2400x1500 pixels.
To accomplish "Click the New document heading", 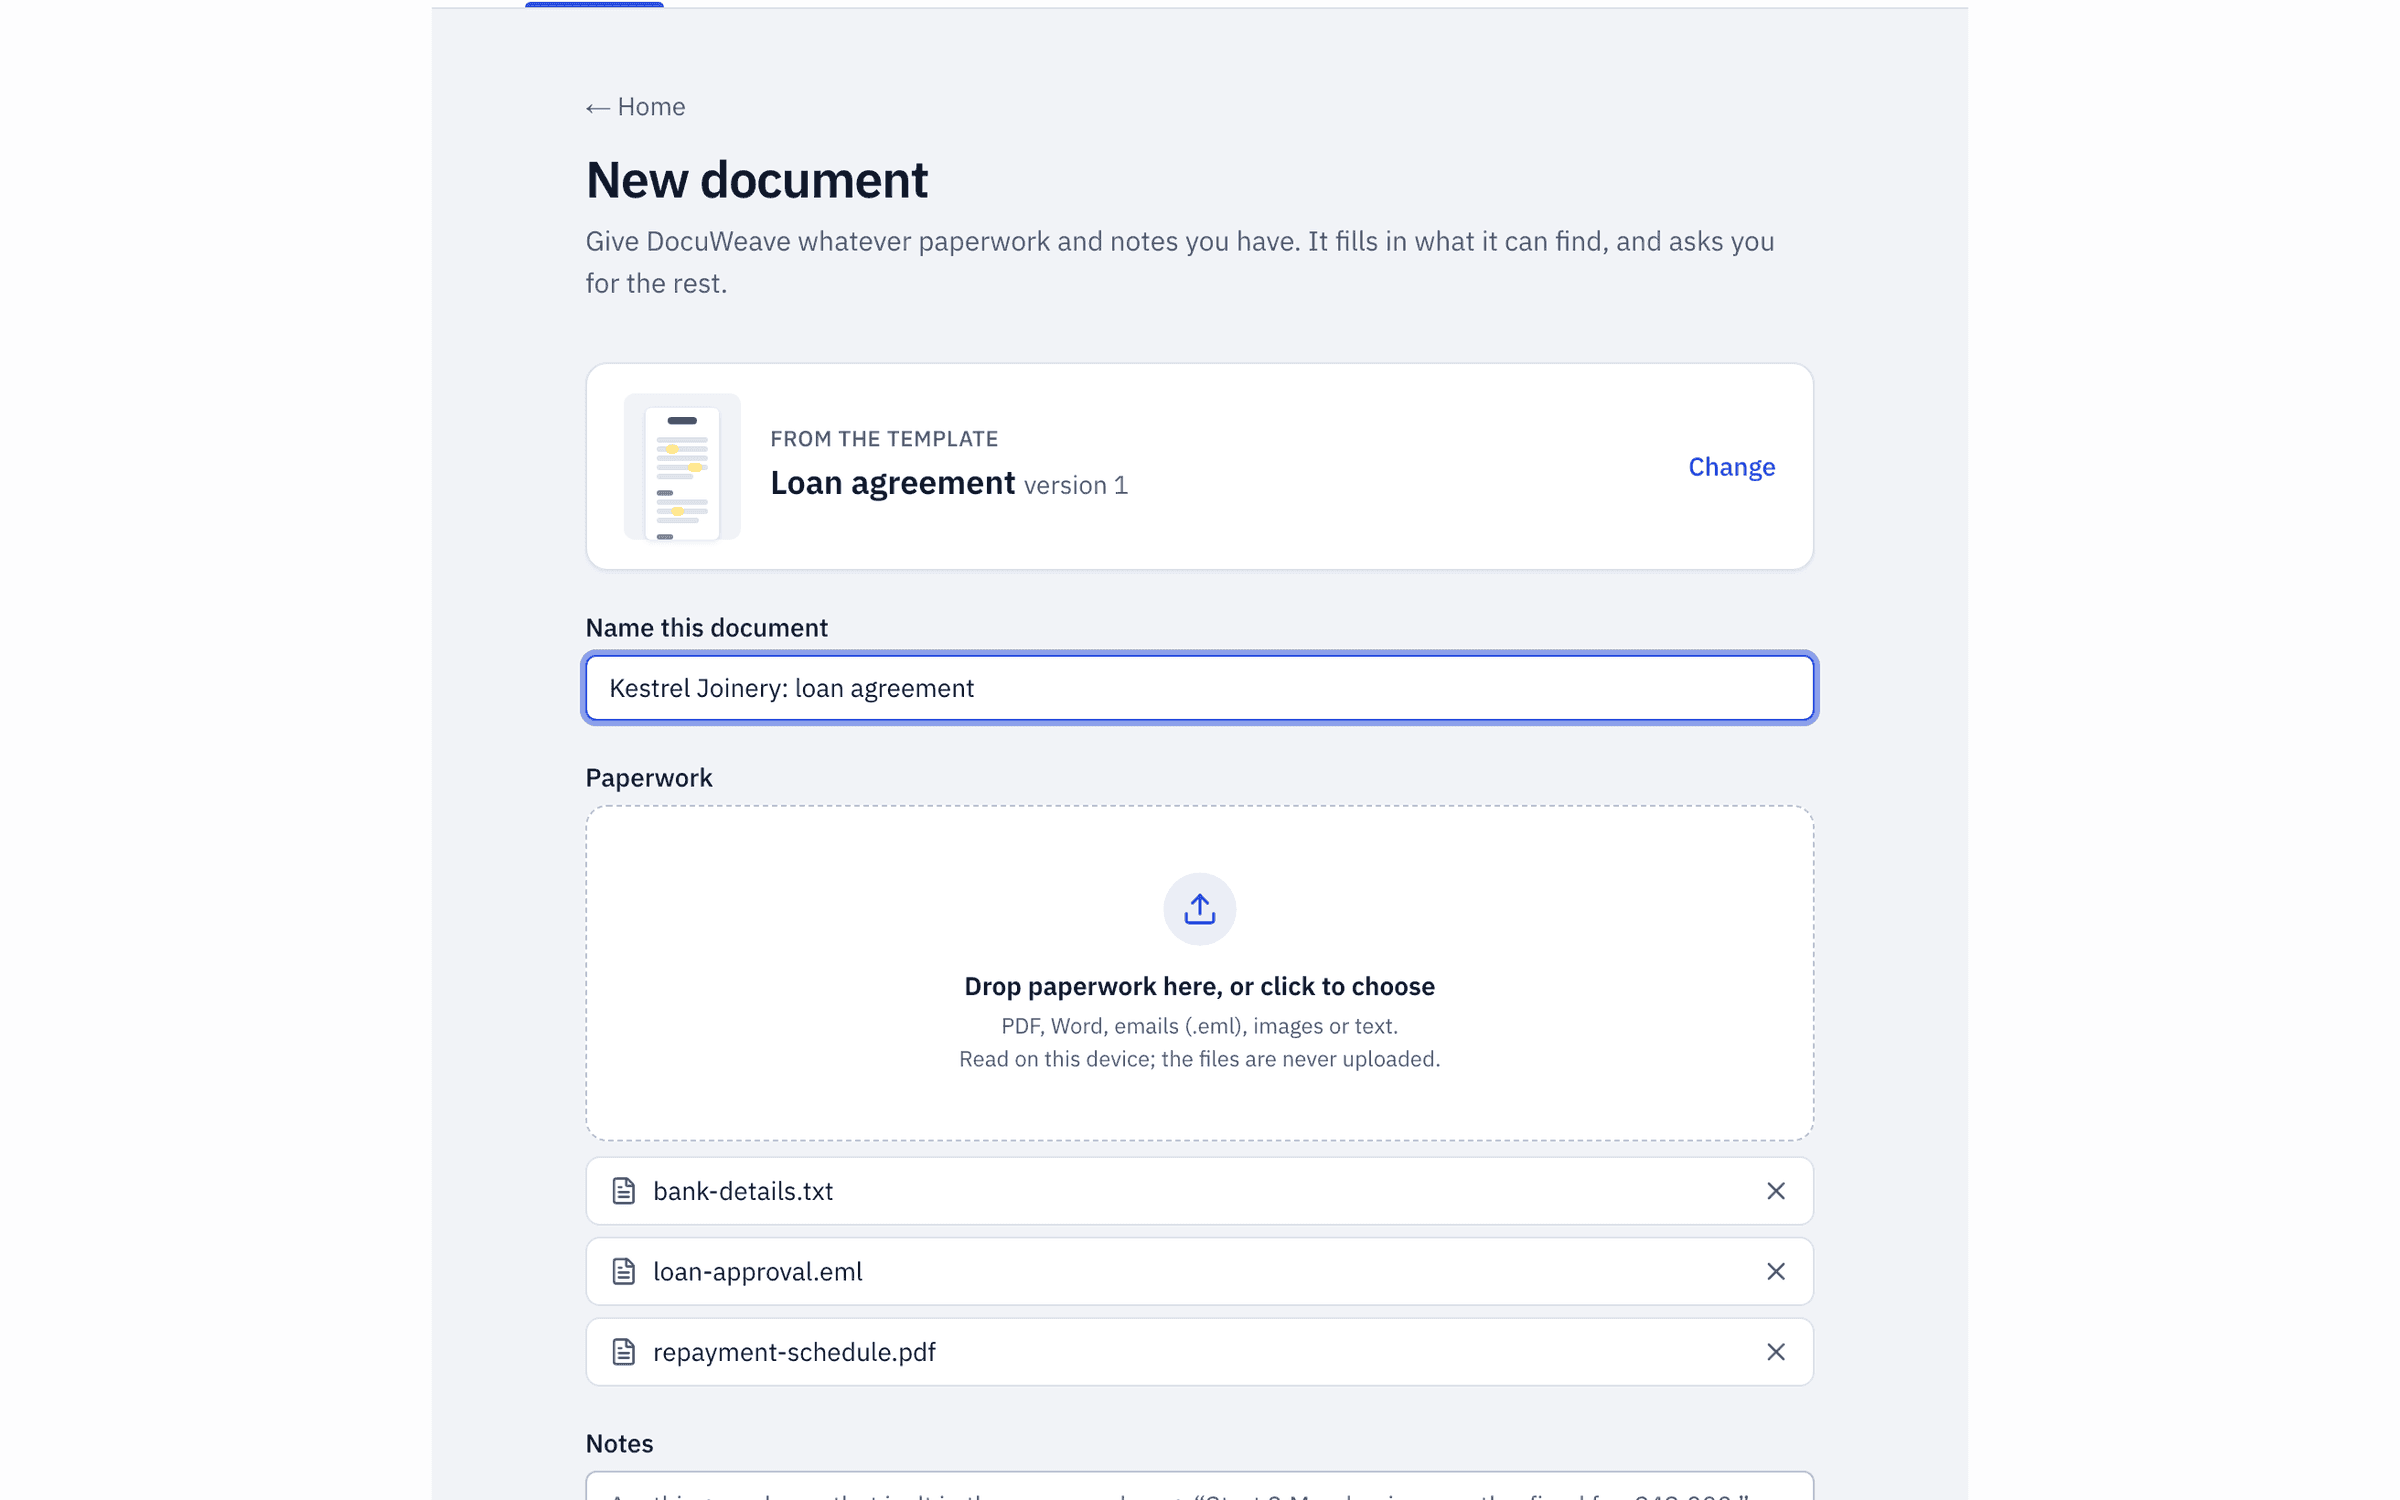I will tap(756, 180).
